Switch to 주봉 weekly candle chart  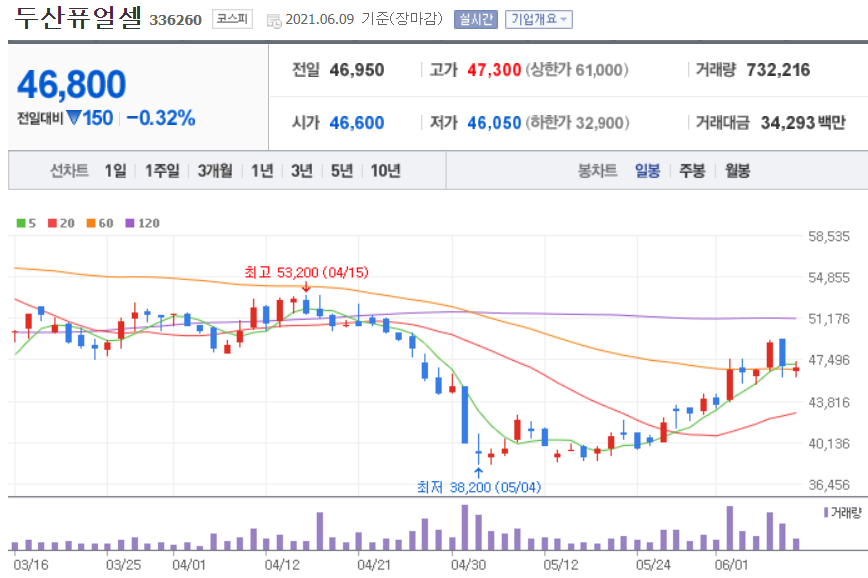click(x=692, y=171)
